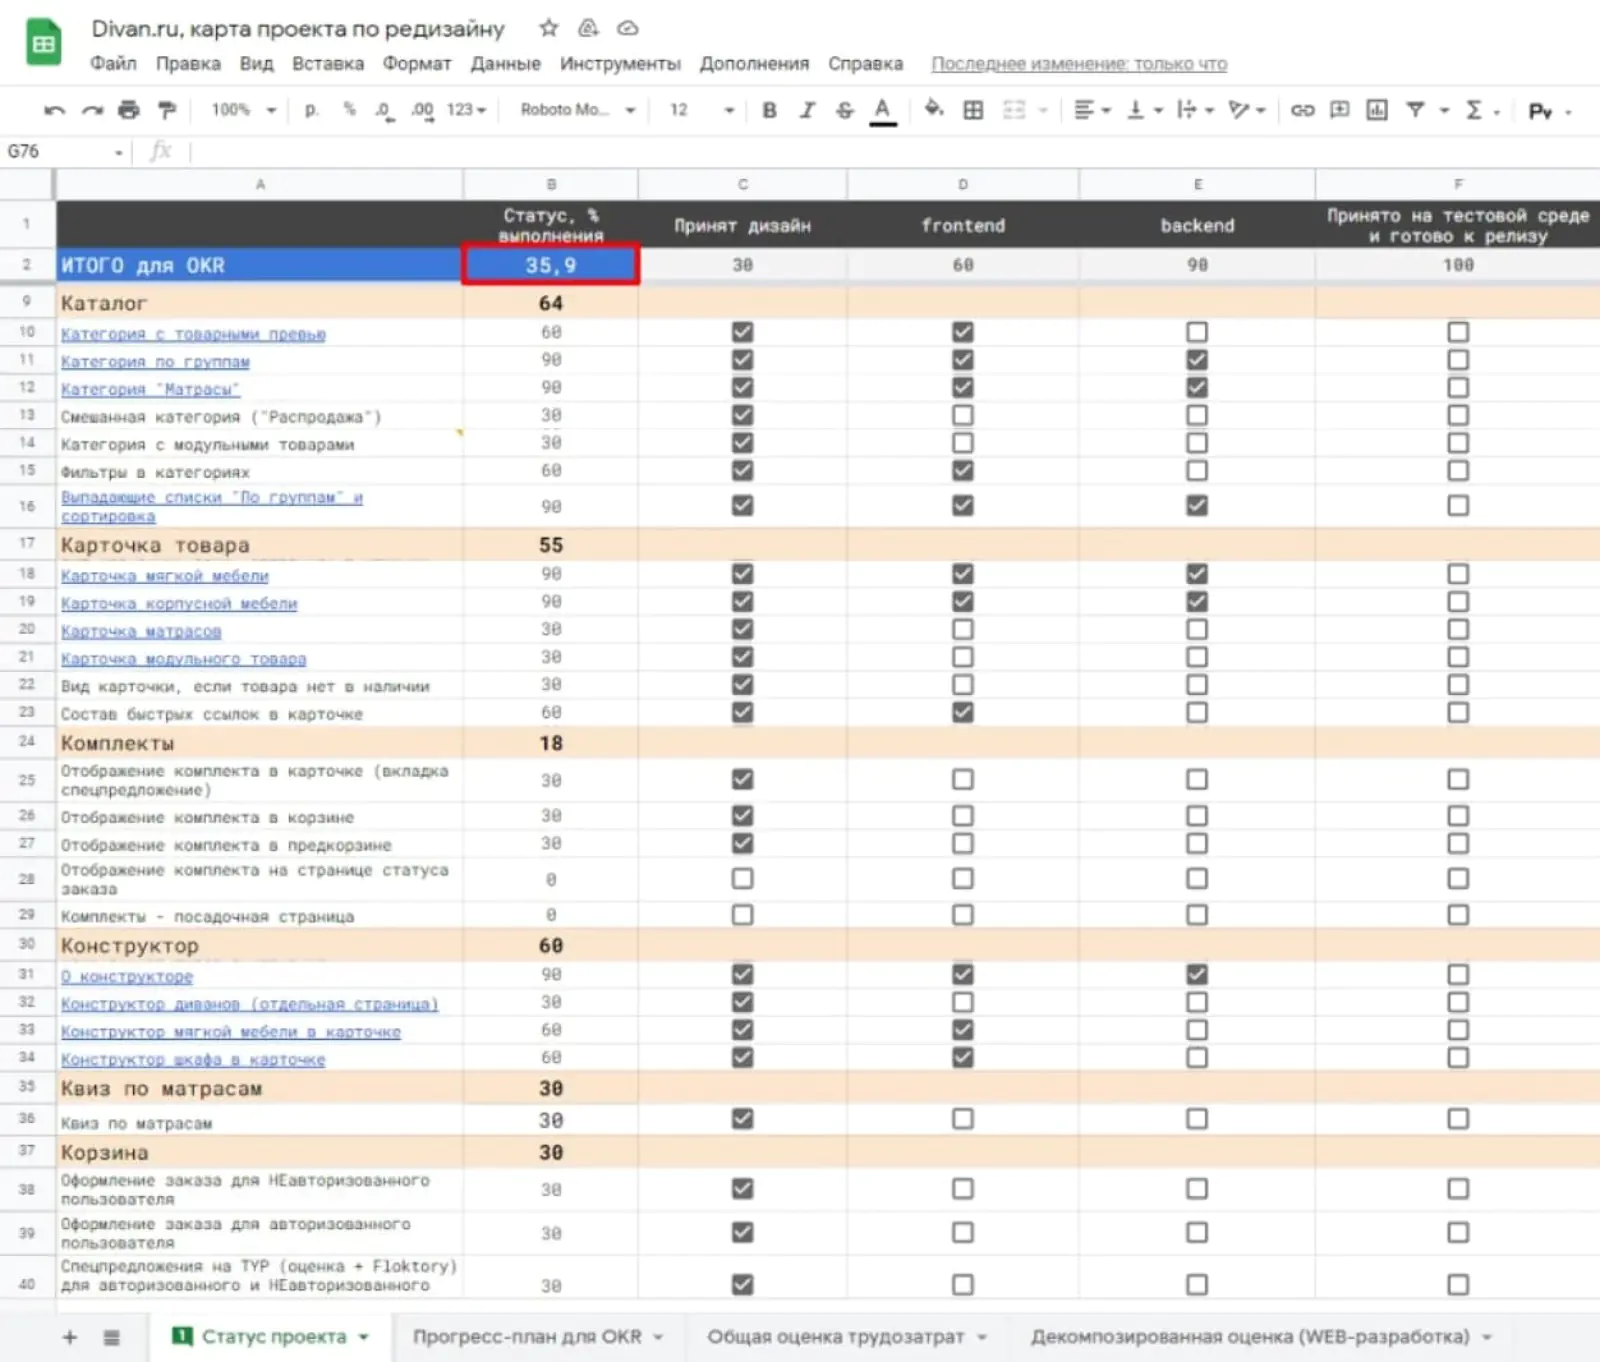Open link Конструктор шкафа в карточке

tap(193, 1060)
